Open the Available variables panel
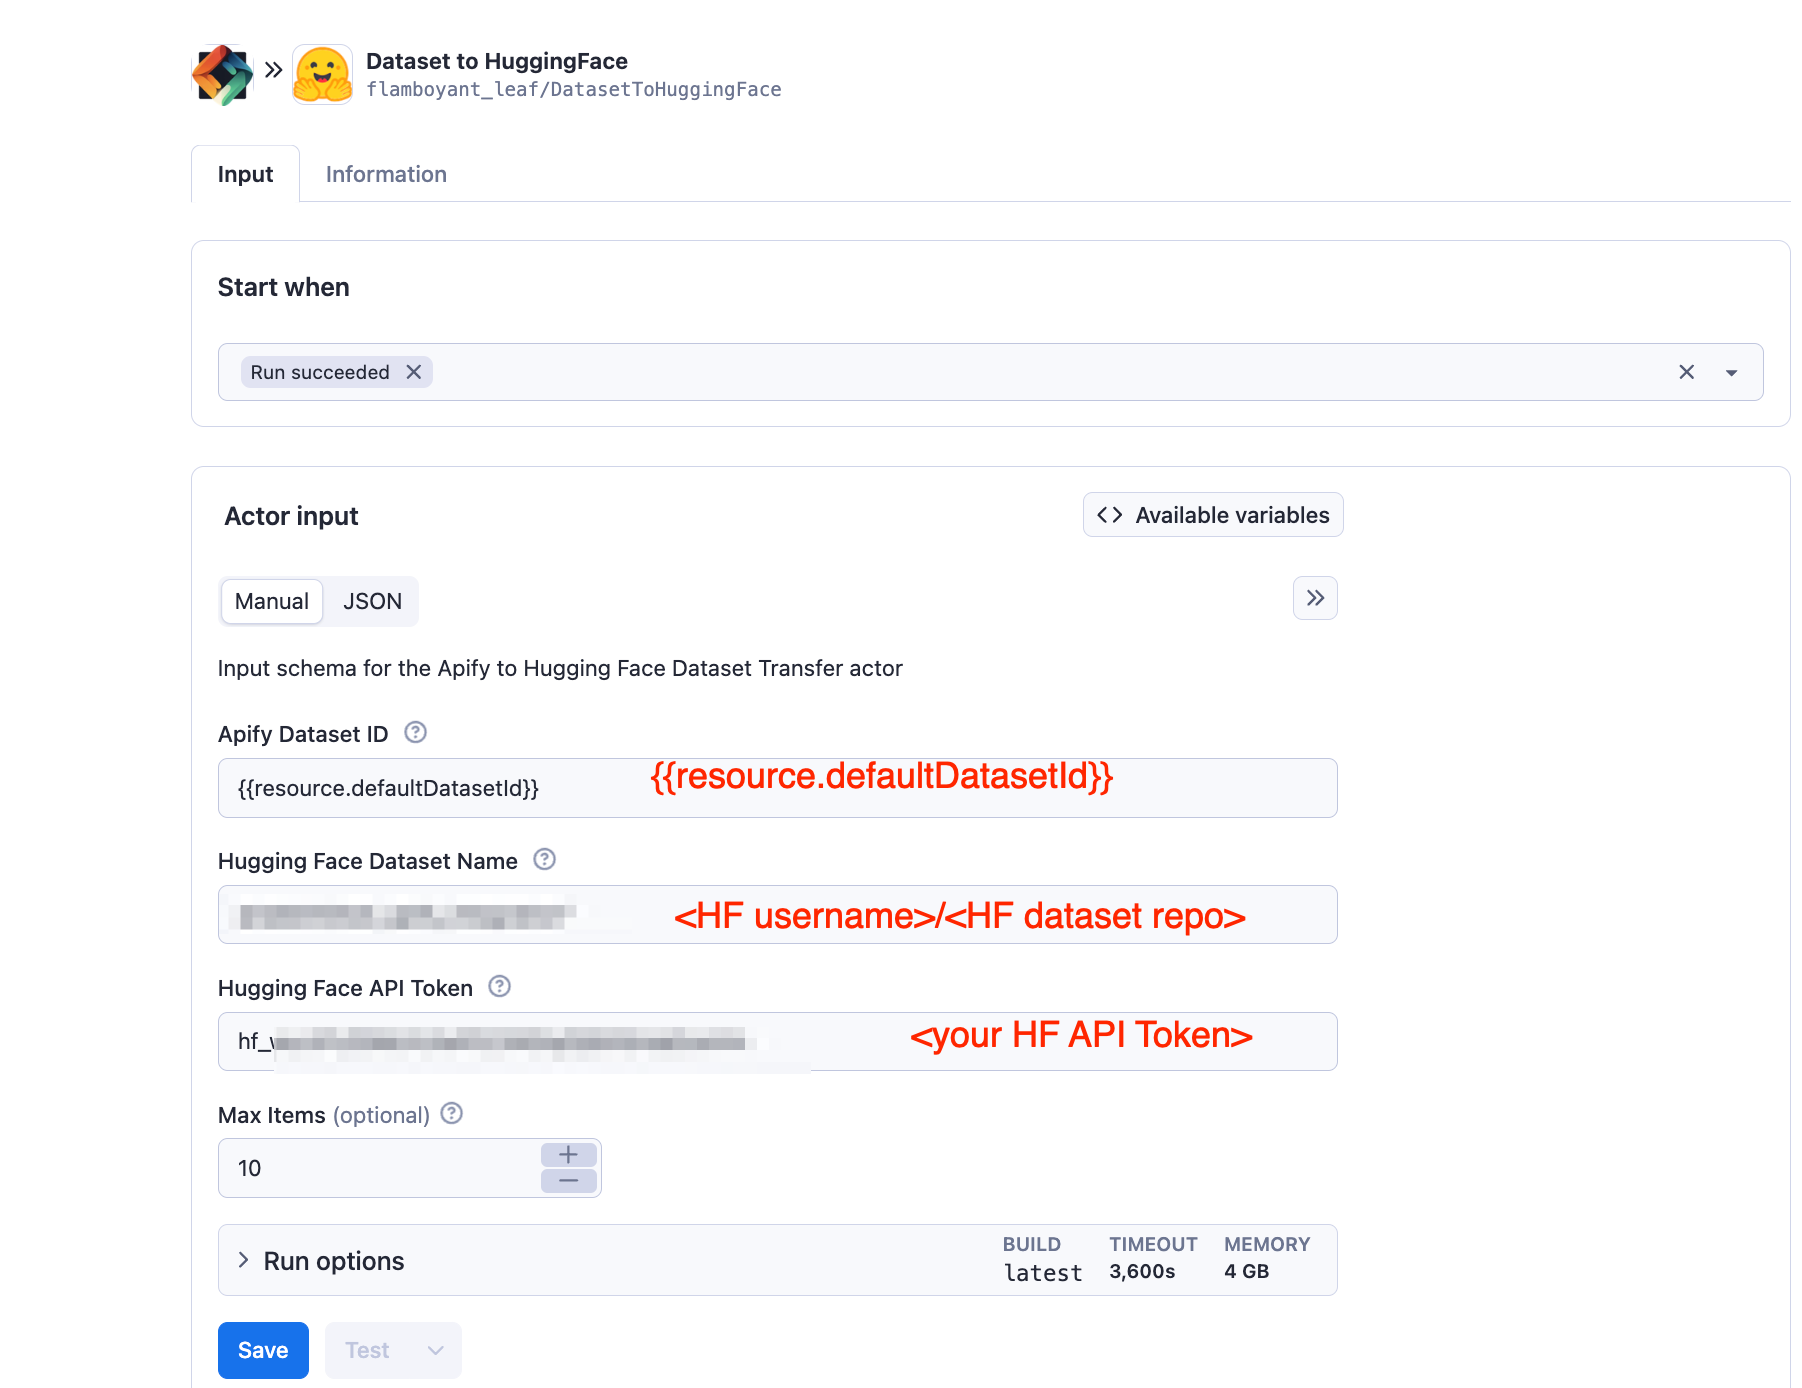 pyautogui.click(x=1213, y=515)
